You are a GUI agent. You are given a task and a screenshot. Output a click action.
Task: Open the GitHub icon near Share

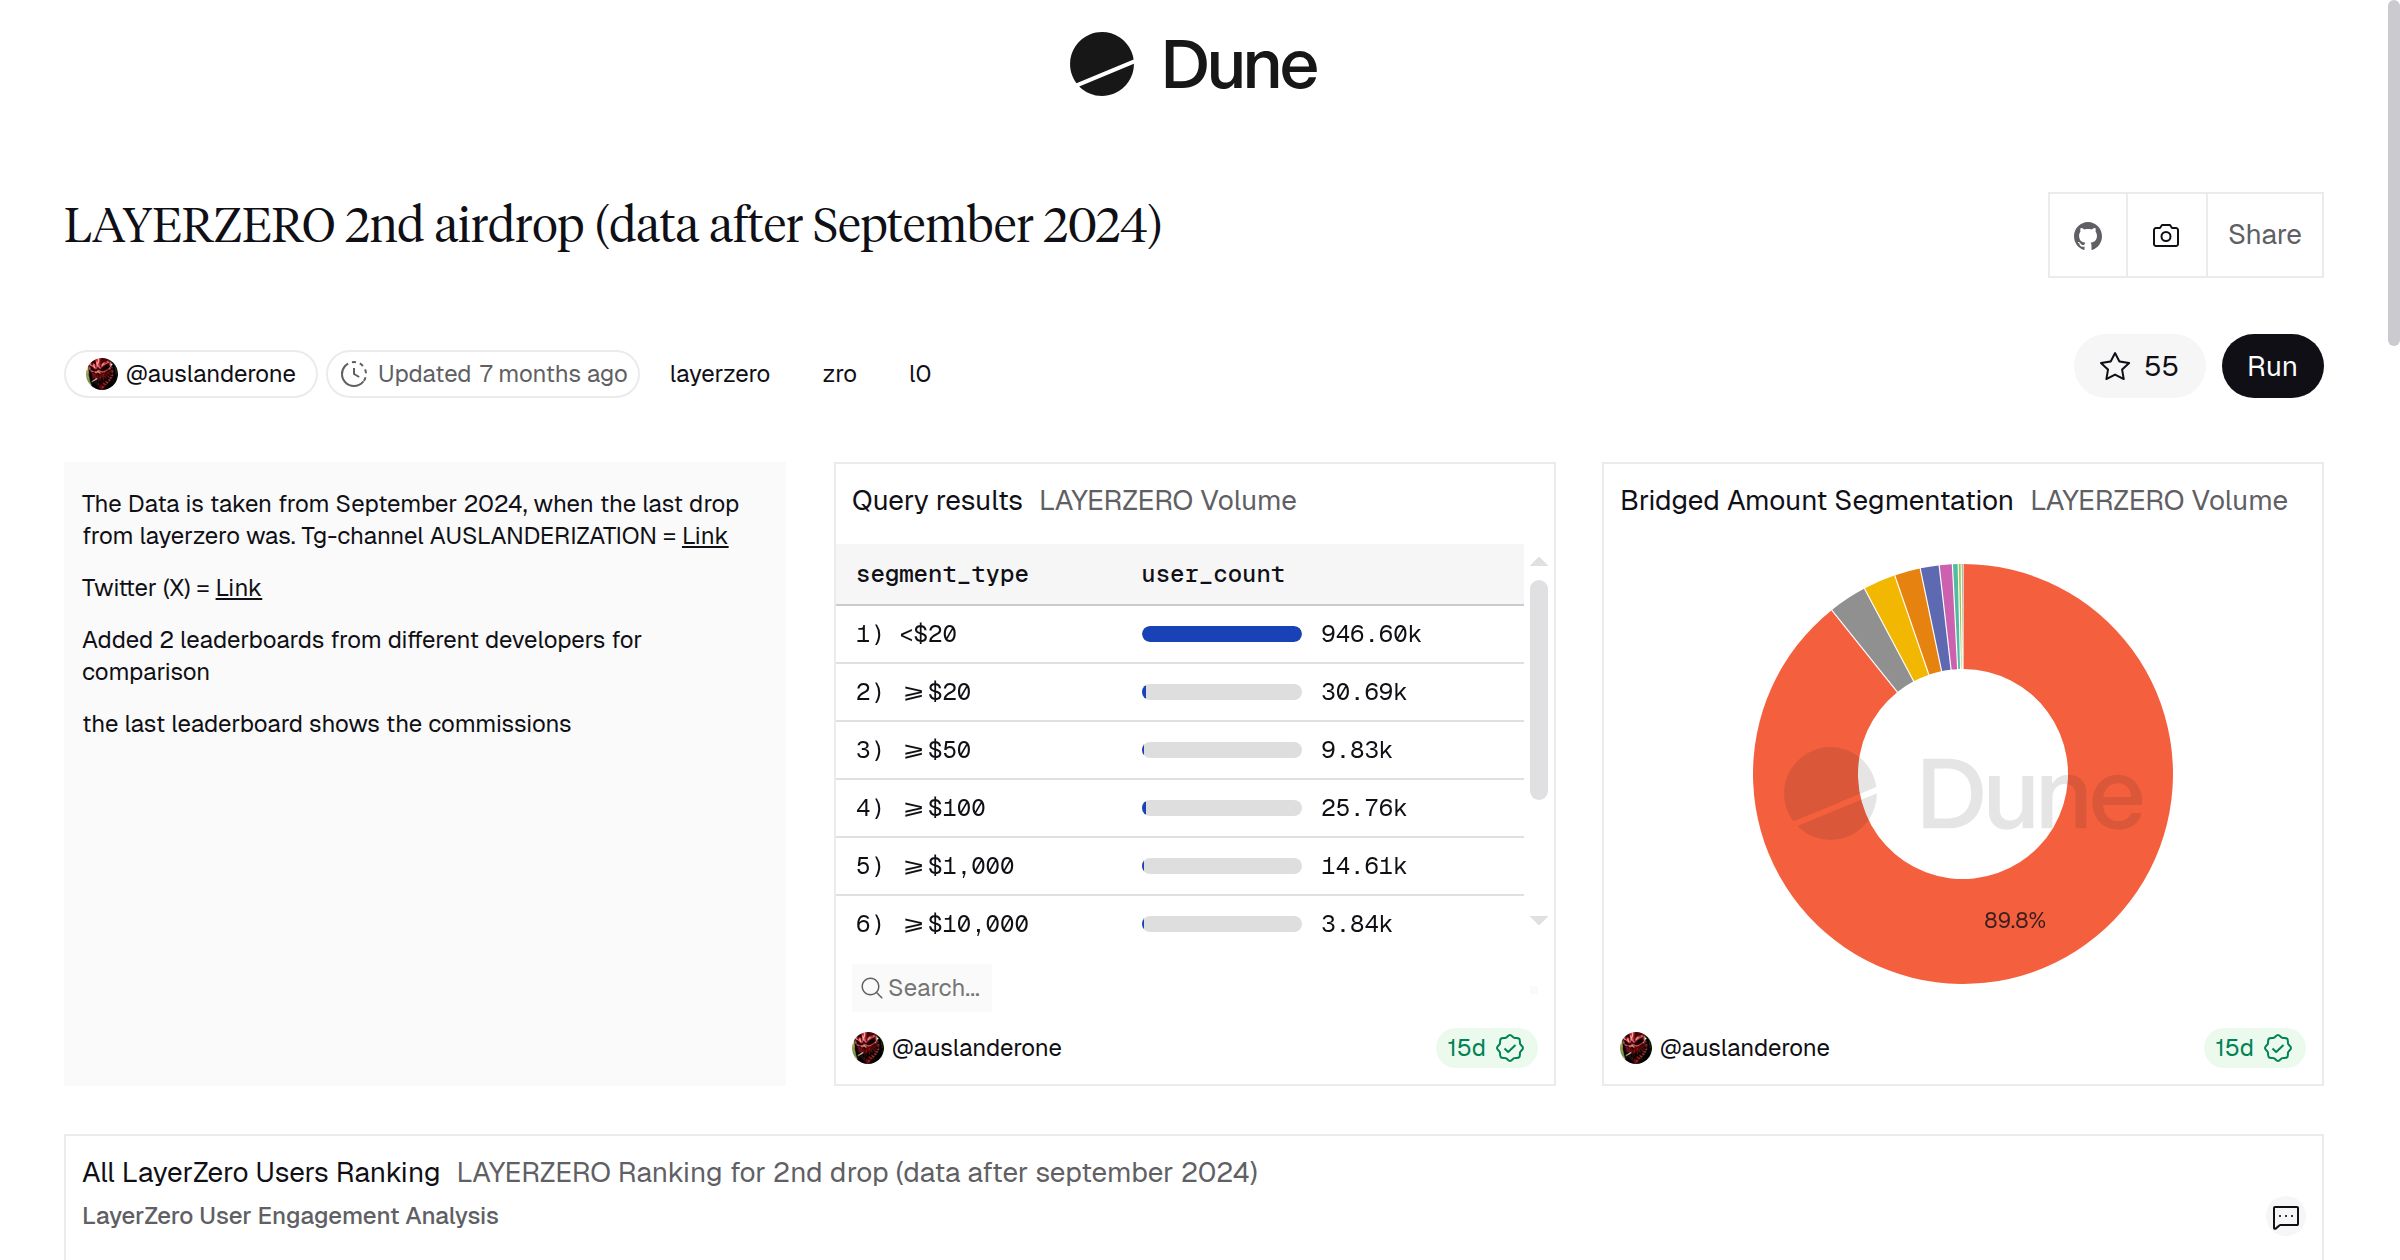click(2087, 235)
